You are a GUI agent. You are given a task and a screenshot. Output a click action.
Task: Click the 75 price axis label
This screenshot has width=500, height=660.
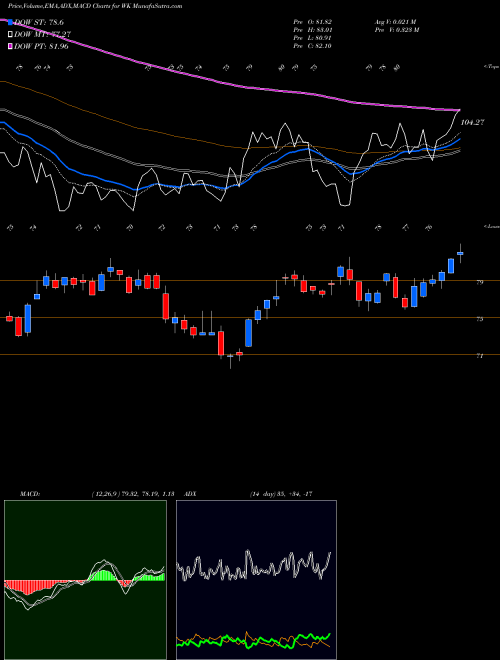479,319
